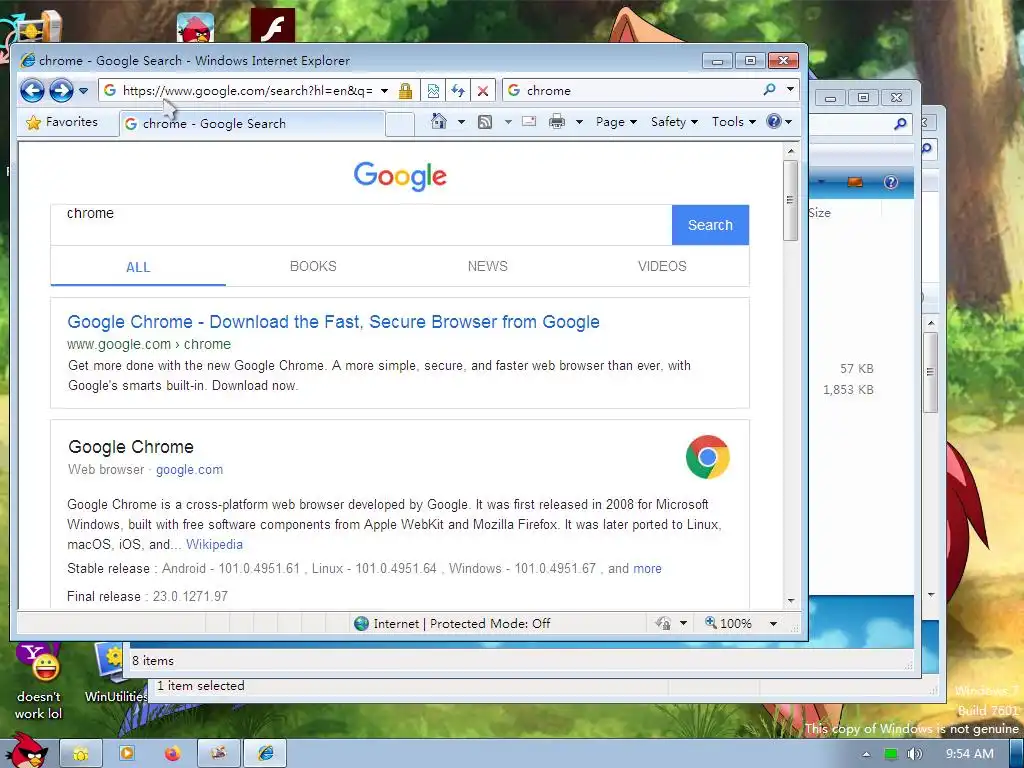
Task: Expand the zoom level dropdown arrow
Action: click(773, 624)
